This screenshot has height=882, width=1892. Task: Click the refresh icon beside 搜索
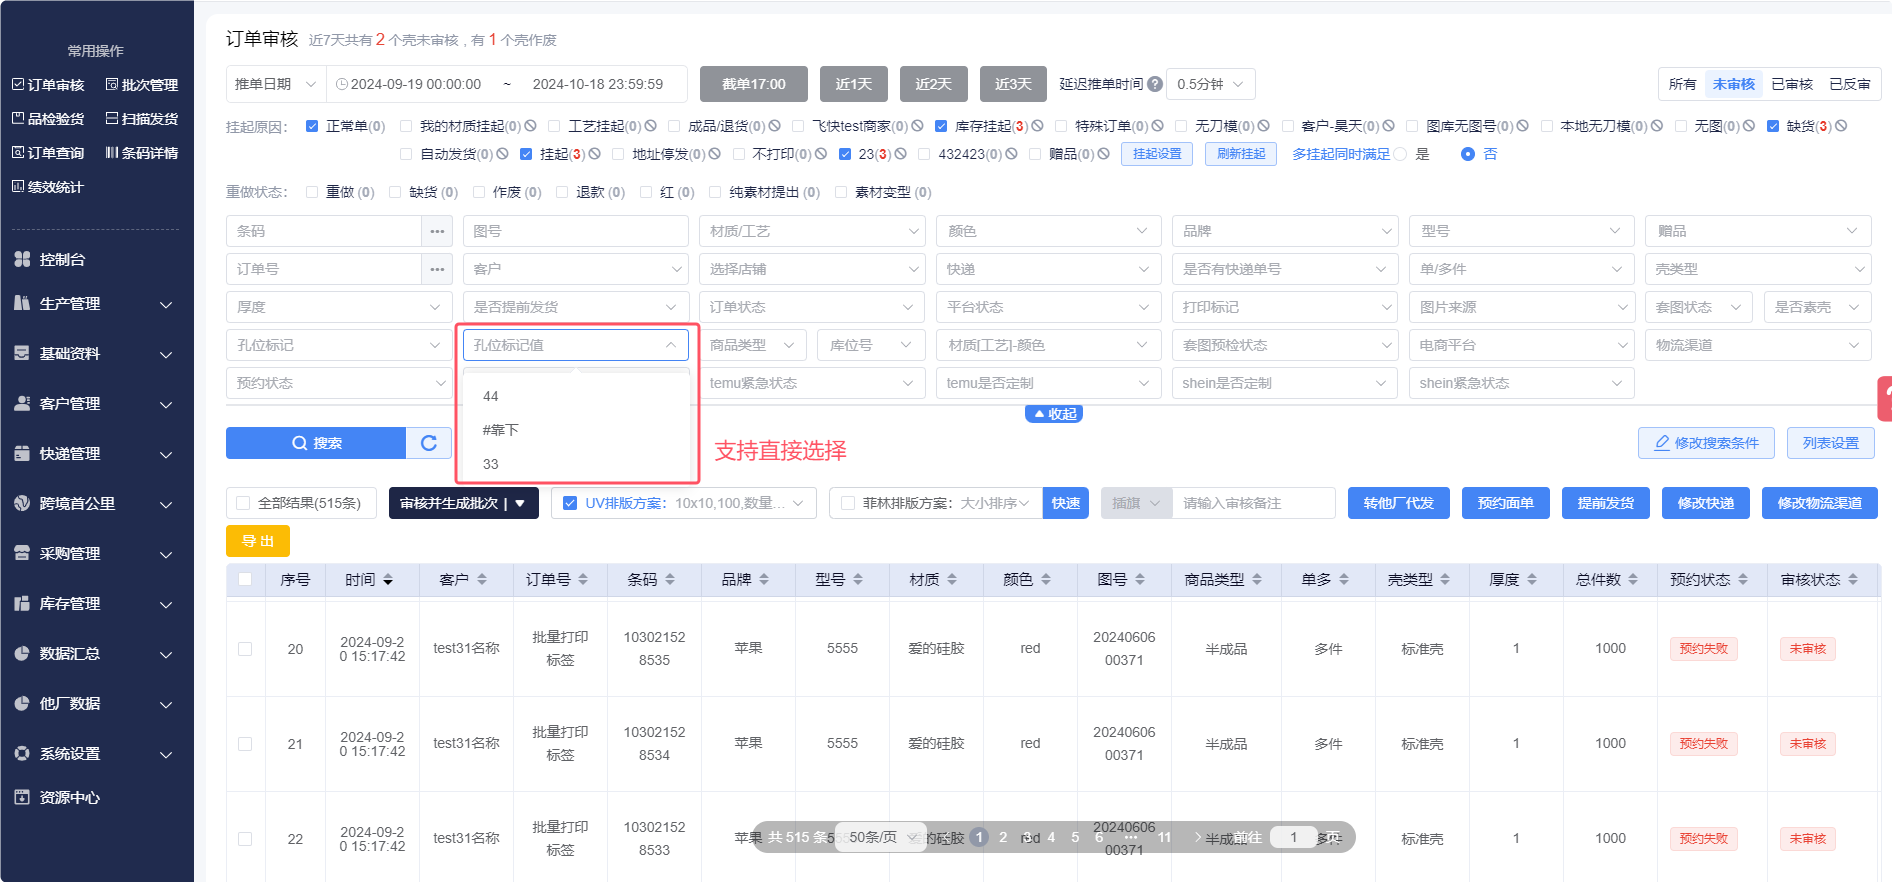point(429,443)
